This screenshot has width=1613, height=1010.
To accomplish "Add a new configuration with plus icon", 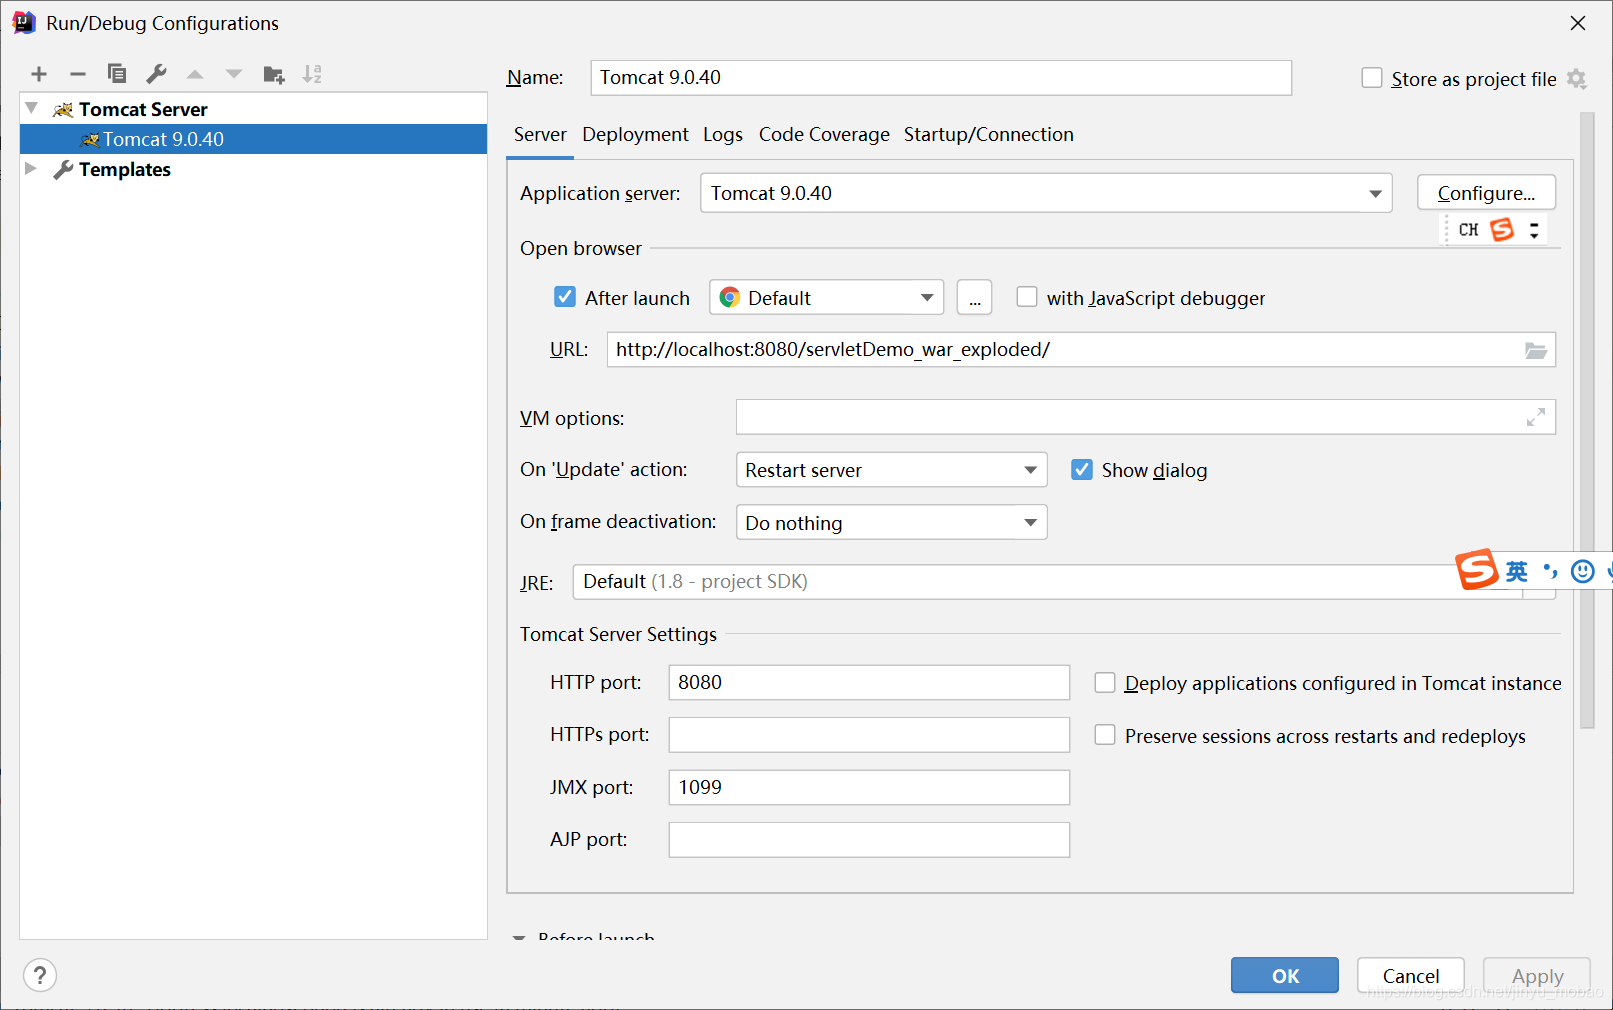I will tap(39, 74).
